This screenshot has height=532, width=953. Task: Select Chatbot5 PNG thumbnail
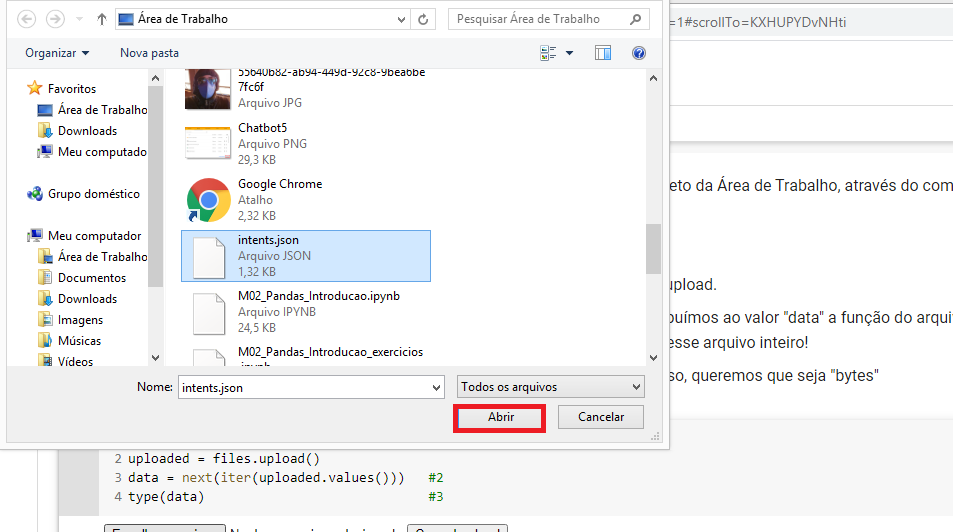tap(208, 143)
